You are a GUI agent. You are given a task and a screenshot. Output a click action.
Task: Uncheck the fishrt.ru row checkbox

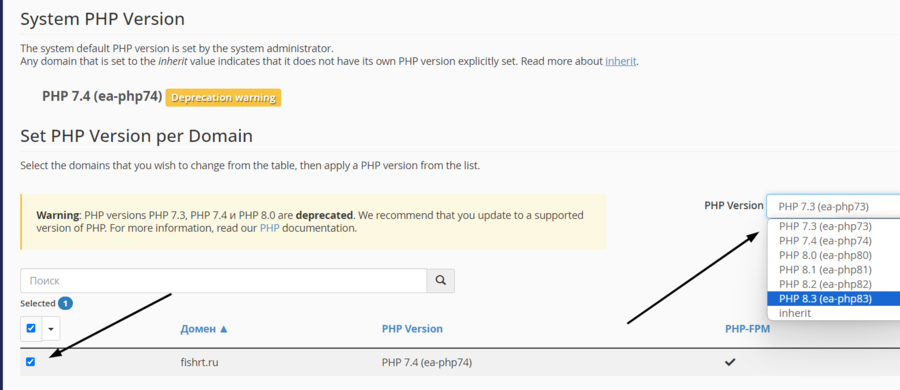click(30, 362)
